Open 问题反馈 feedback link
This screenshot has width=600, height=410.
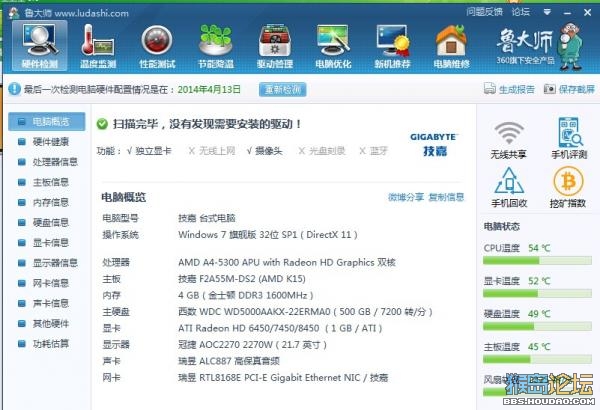[x=484, y=12]
